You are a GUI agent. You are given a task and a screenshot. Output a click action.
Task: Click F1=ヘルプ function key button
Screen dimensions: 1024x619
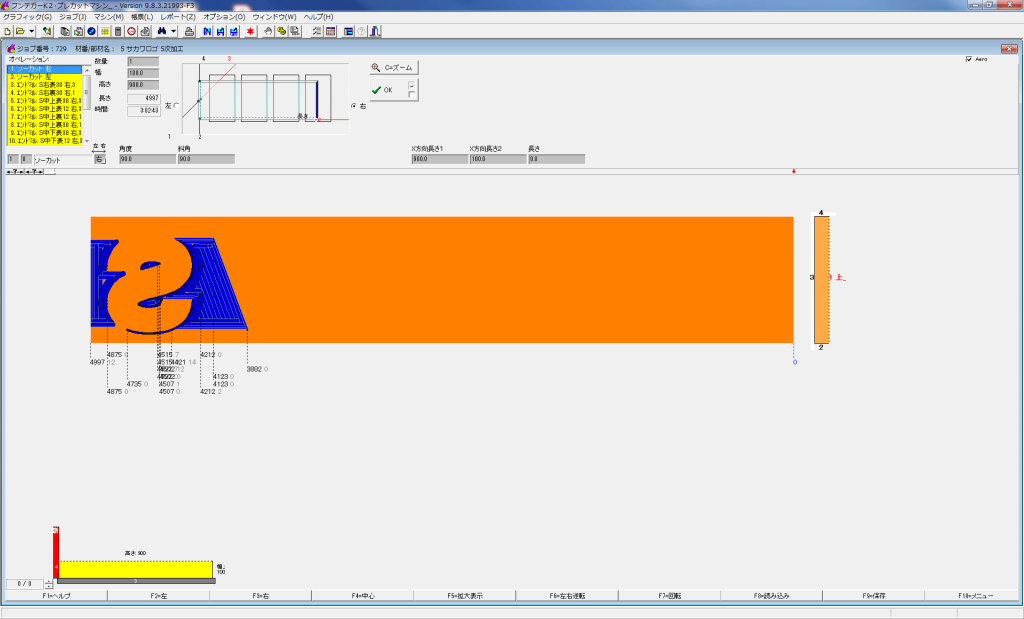click(56, 596)
